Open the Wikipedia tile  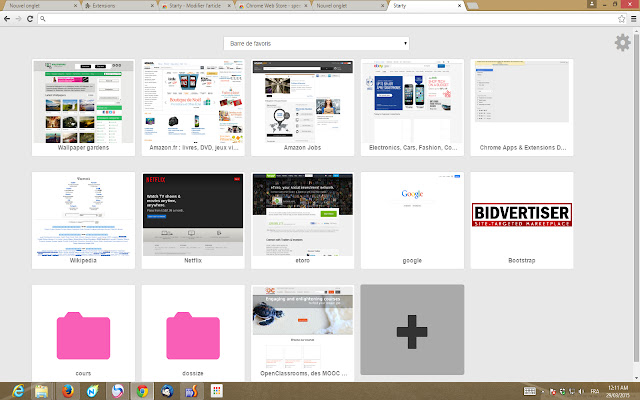pos(83,220)
